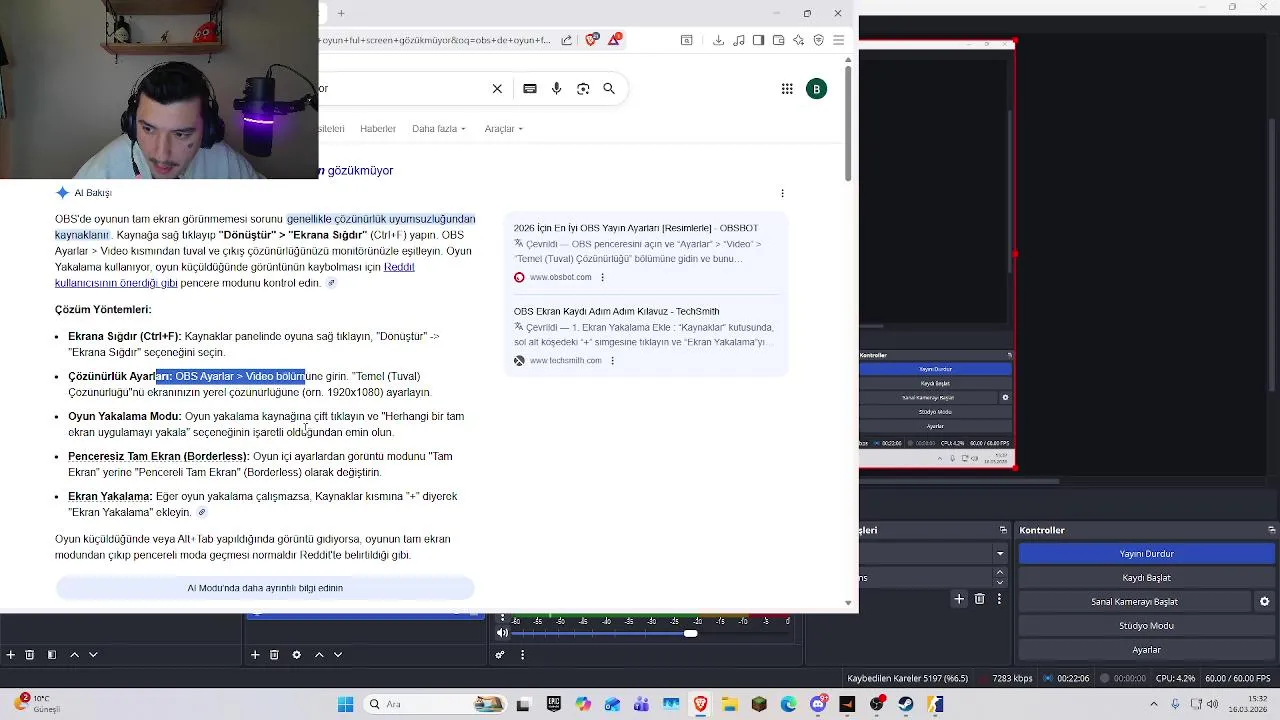
Task: Follow the Reddit kullanıcısının önerdiği gibi link
Action: pyautogui.click(x=235, y=275)
